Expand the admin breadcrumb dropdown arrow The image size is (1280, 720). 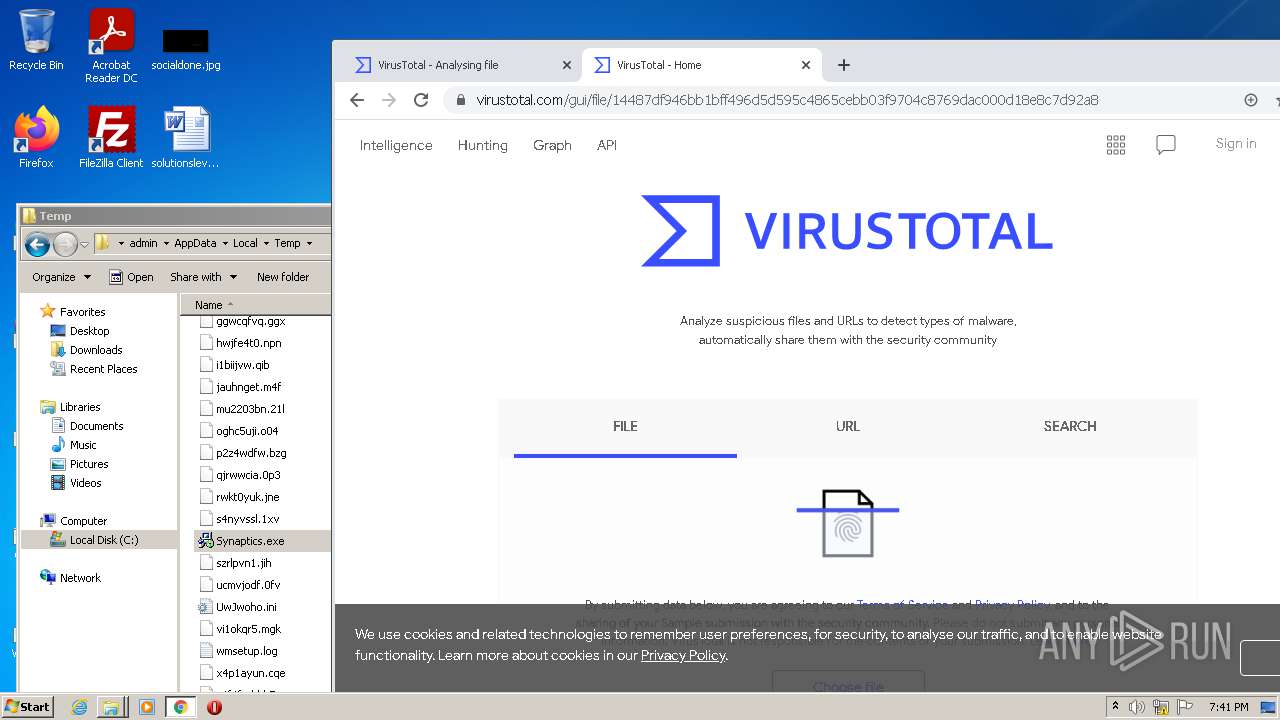coord(166,243)
